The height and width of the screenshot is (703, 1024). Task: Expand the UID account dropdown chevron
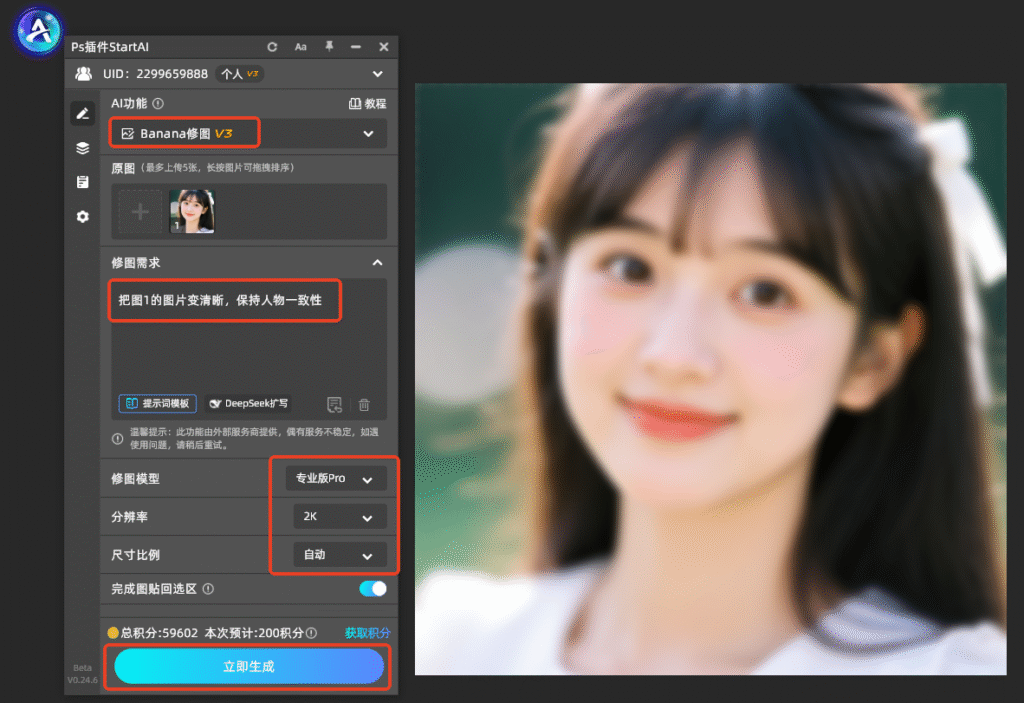(377, 74)
